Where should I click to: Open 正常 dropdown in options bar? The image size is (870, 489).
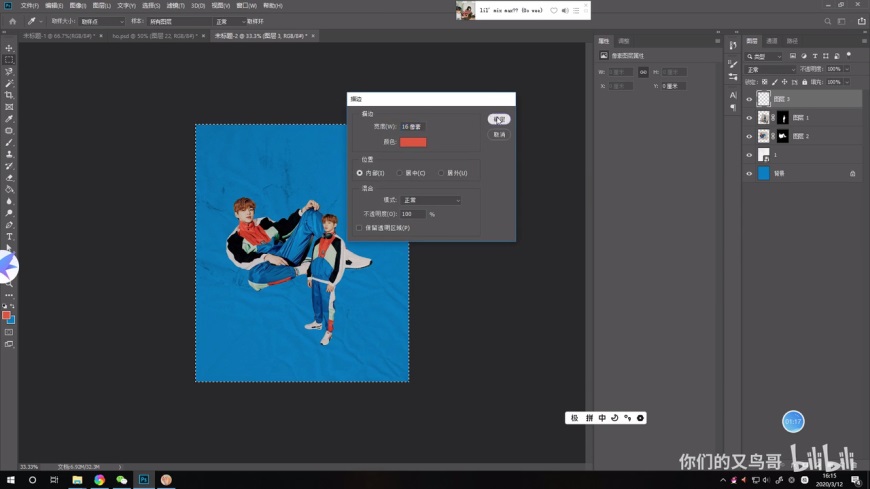(x=229, y=22)
